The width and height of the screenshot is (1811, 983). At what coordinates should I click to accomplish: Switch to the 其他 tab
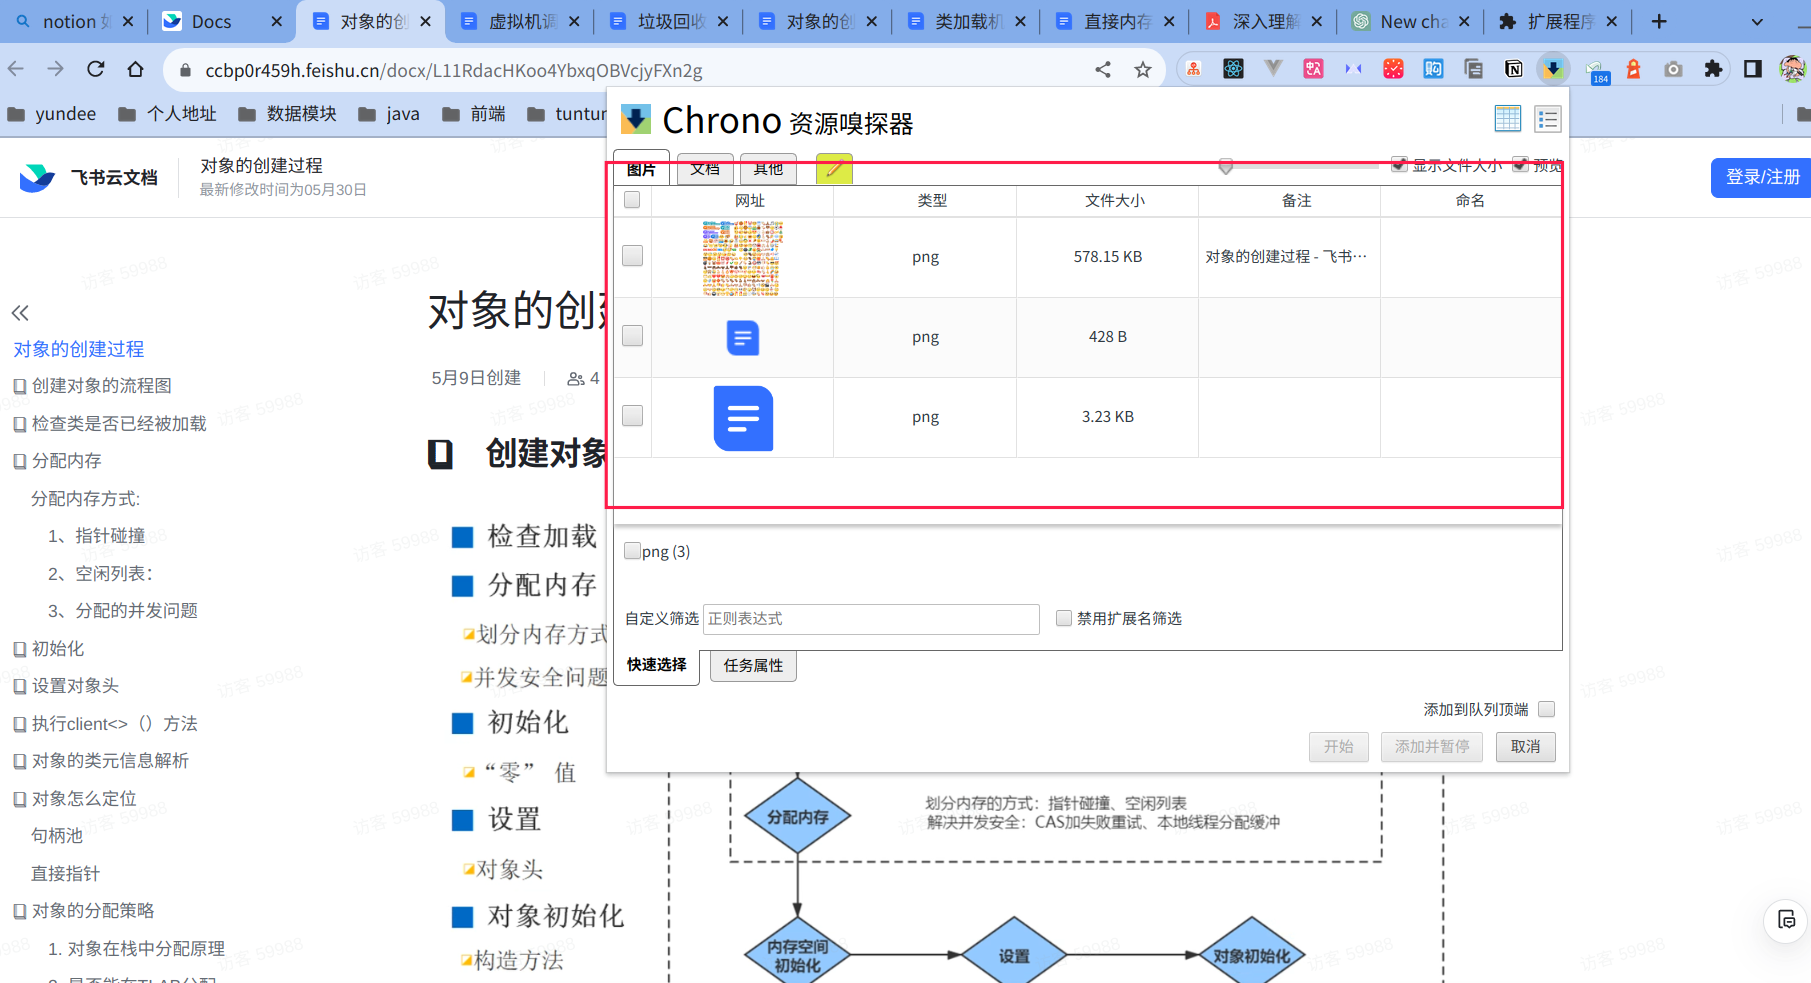coord(768,169)
